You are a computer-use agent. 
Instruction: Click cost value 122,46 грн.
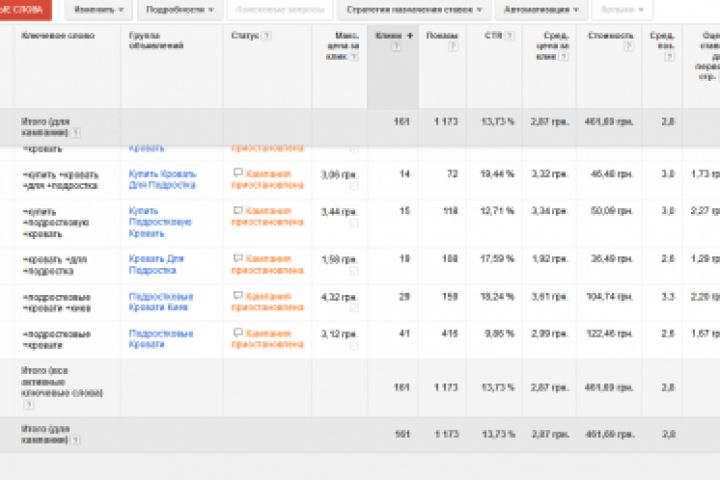click(610, 334)
